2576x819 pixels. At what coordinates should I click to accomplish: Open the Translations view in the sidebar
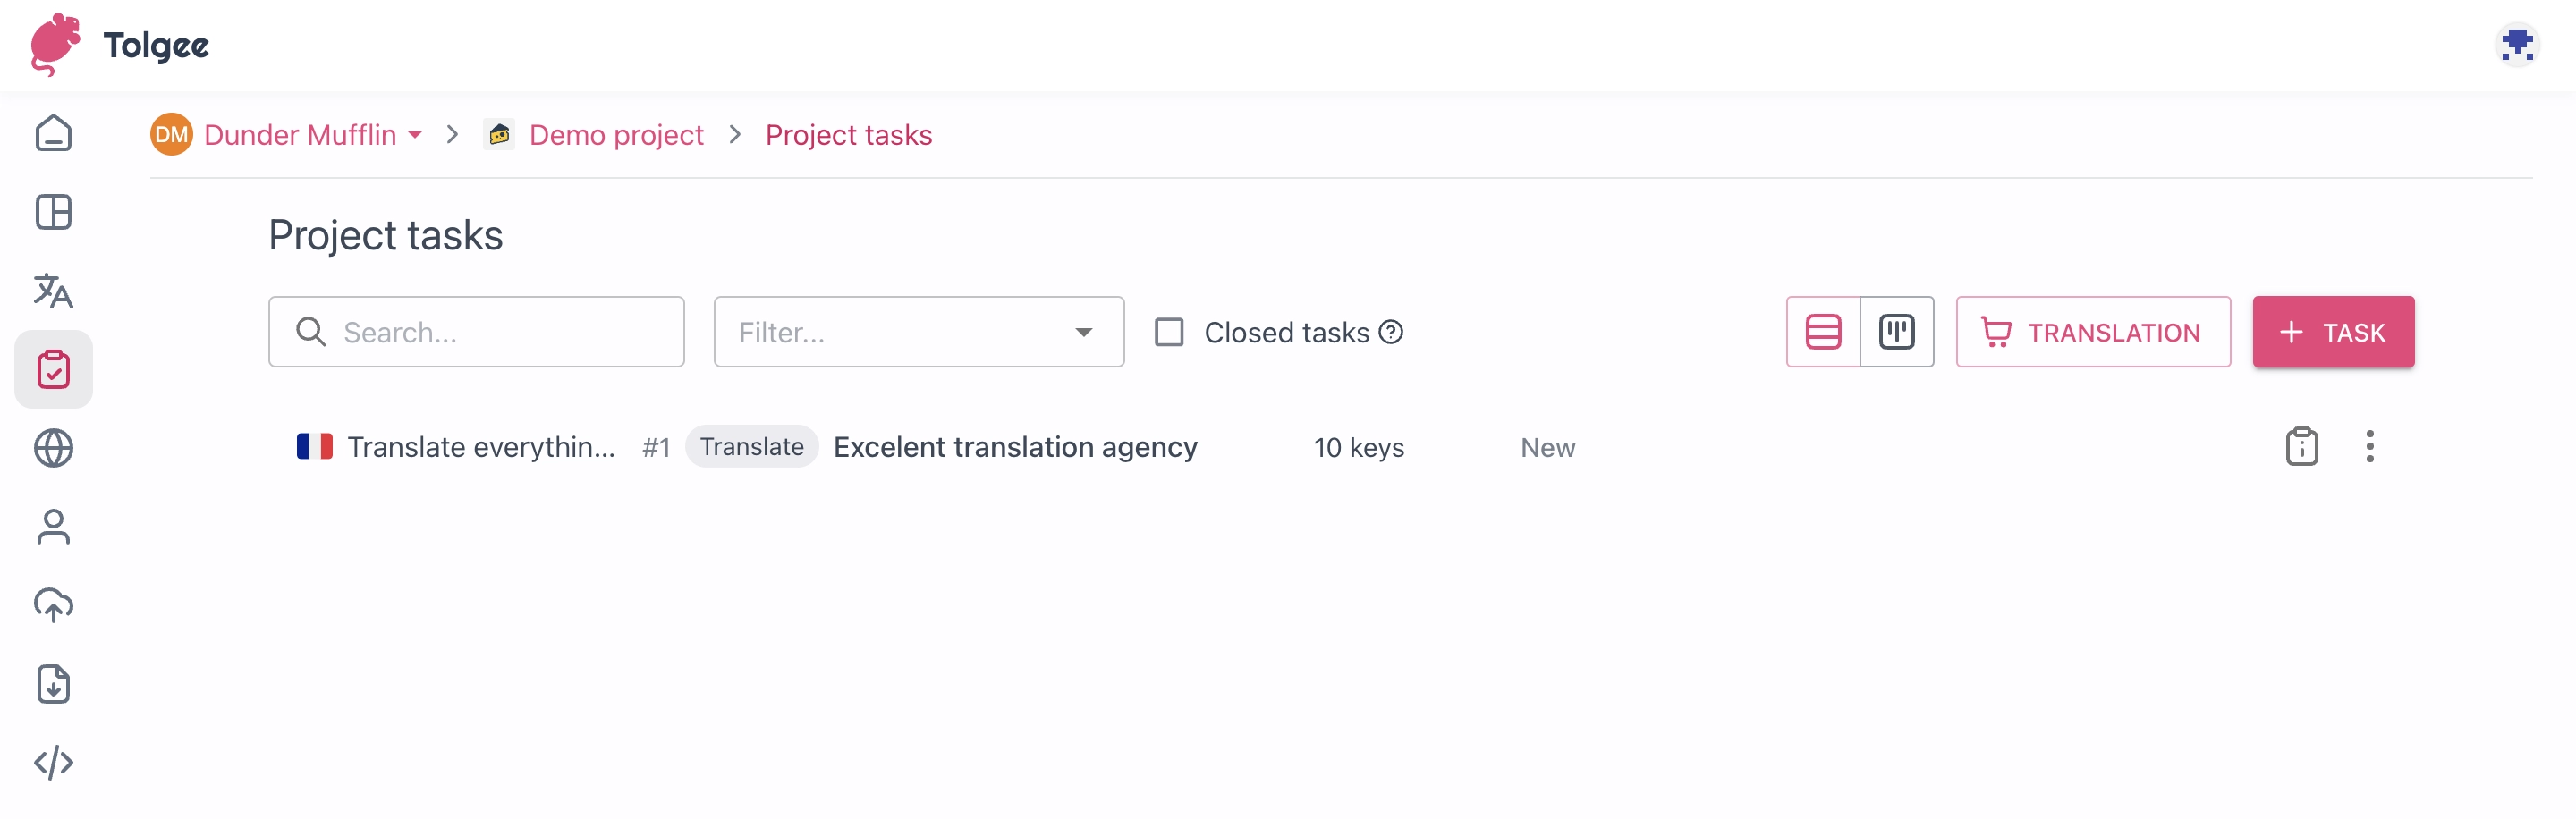tap(53, 291)
